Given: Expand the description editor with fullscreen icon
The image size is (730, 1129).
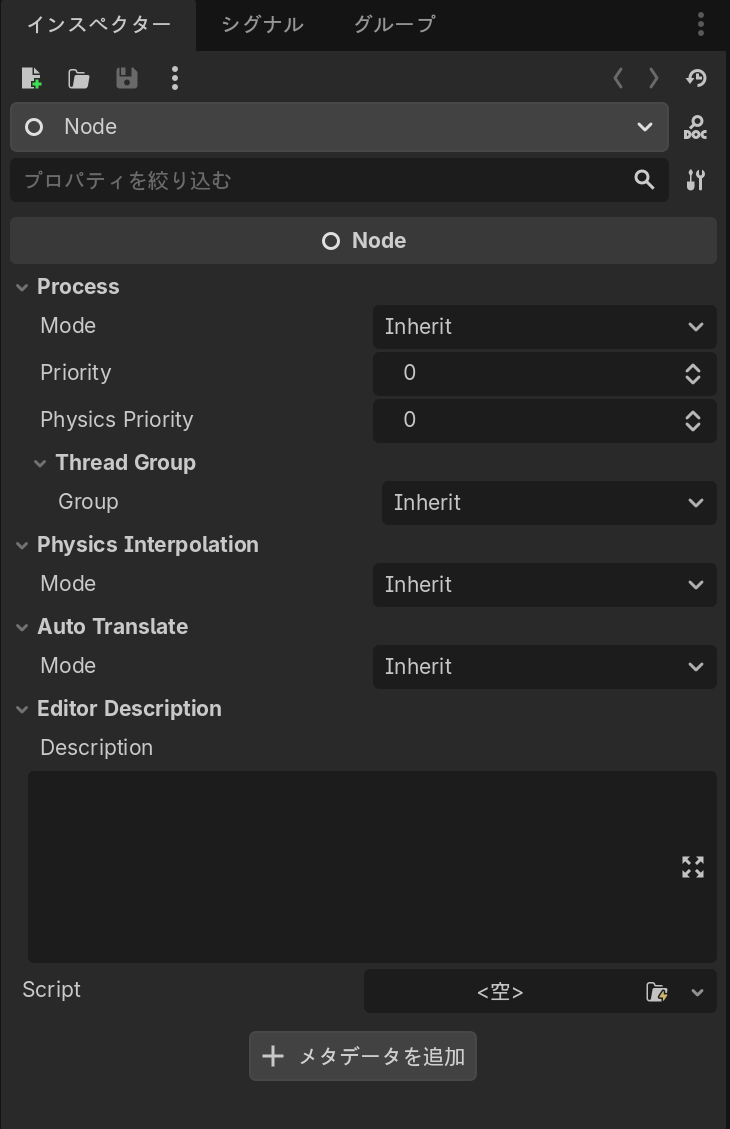Looking at the screenshot, I should click(693, 867).
